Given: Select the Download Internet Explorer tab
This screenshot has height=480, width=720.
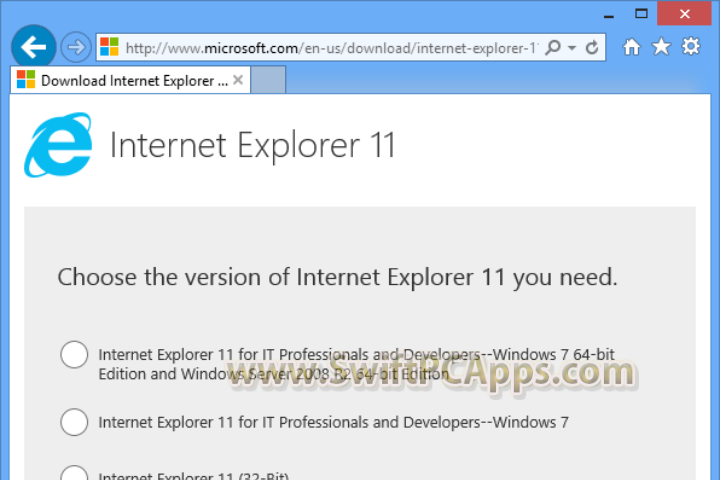Looking at the screenshot, I should 130,80.
